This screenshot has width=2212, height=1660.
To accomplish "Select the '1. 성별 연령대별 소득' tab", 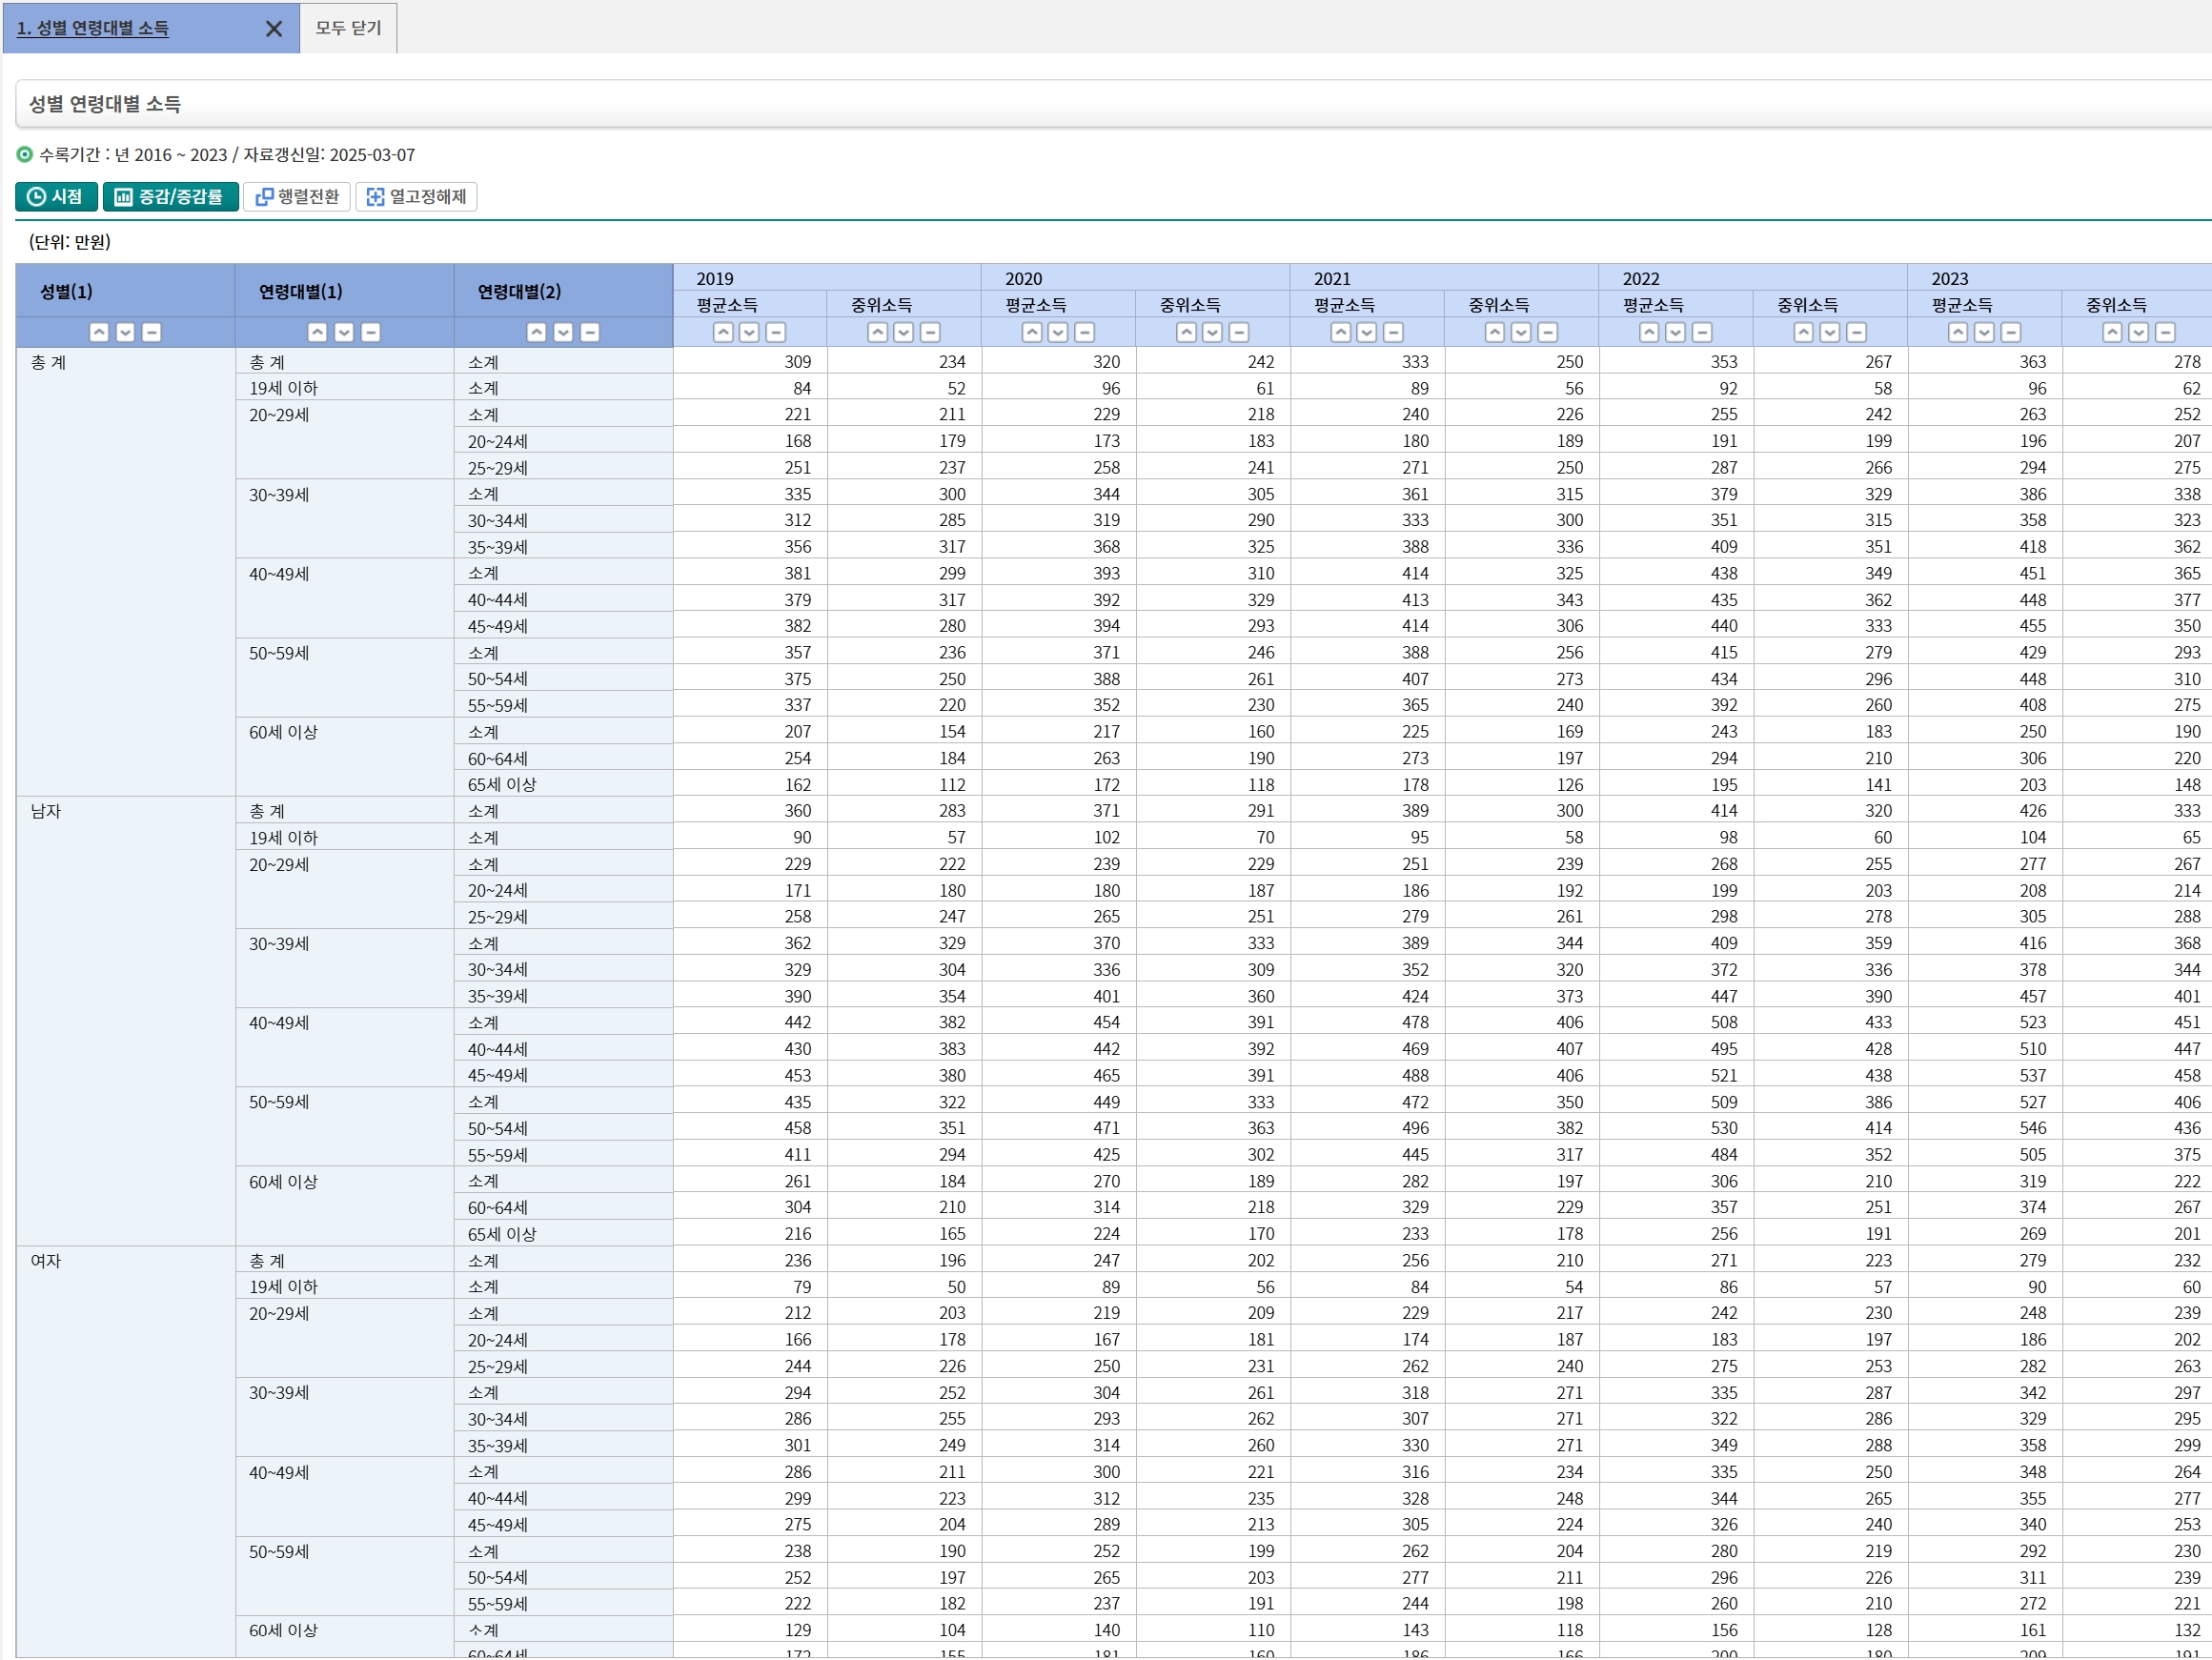I will pos(93,29).
